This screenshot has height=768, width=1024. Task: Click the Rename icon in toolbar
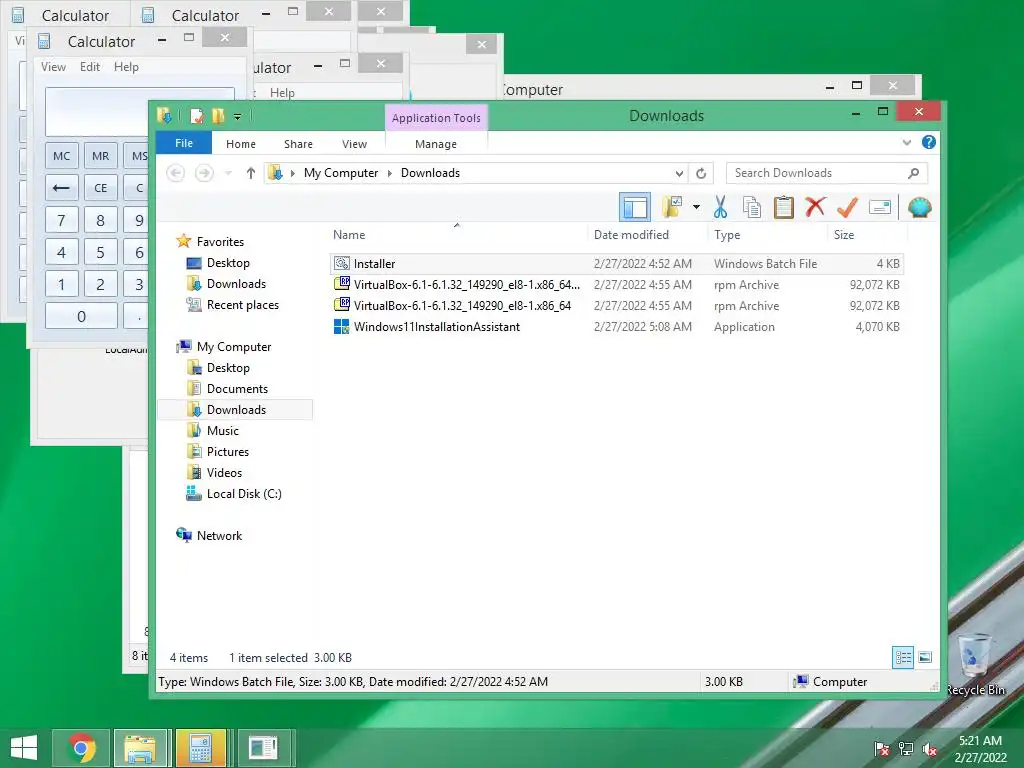coord(880,208)
